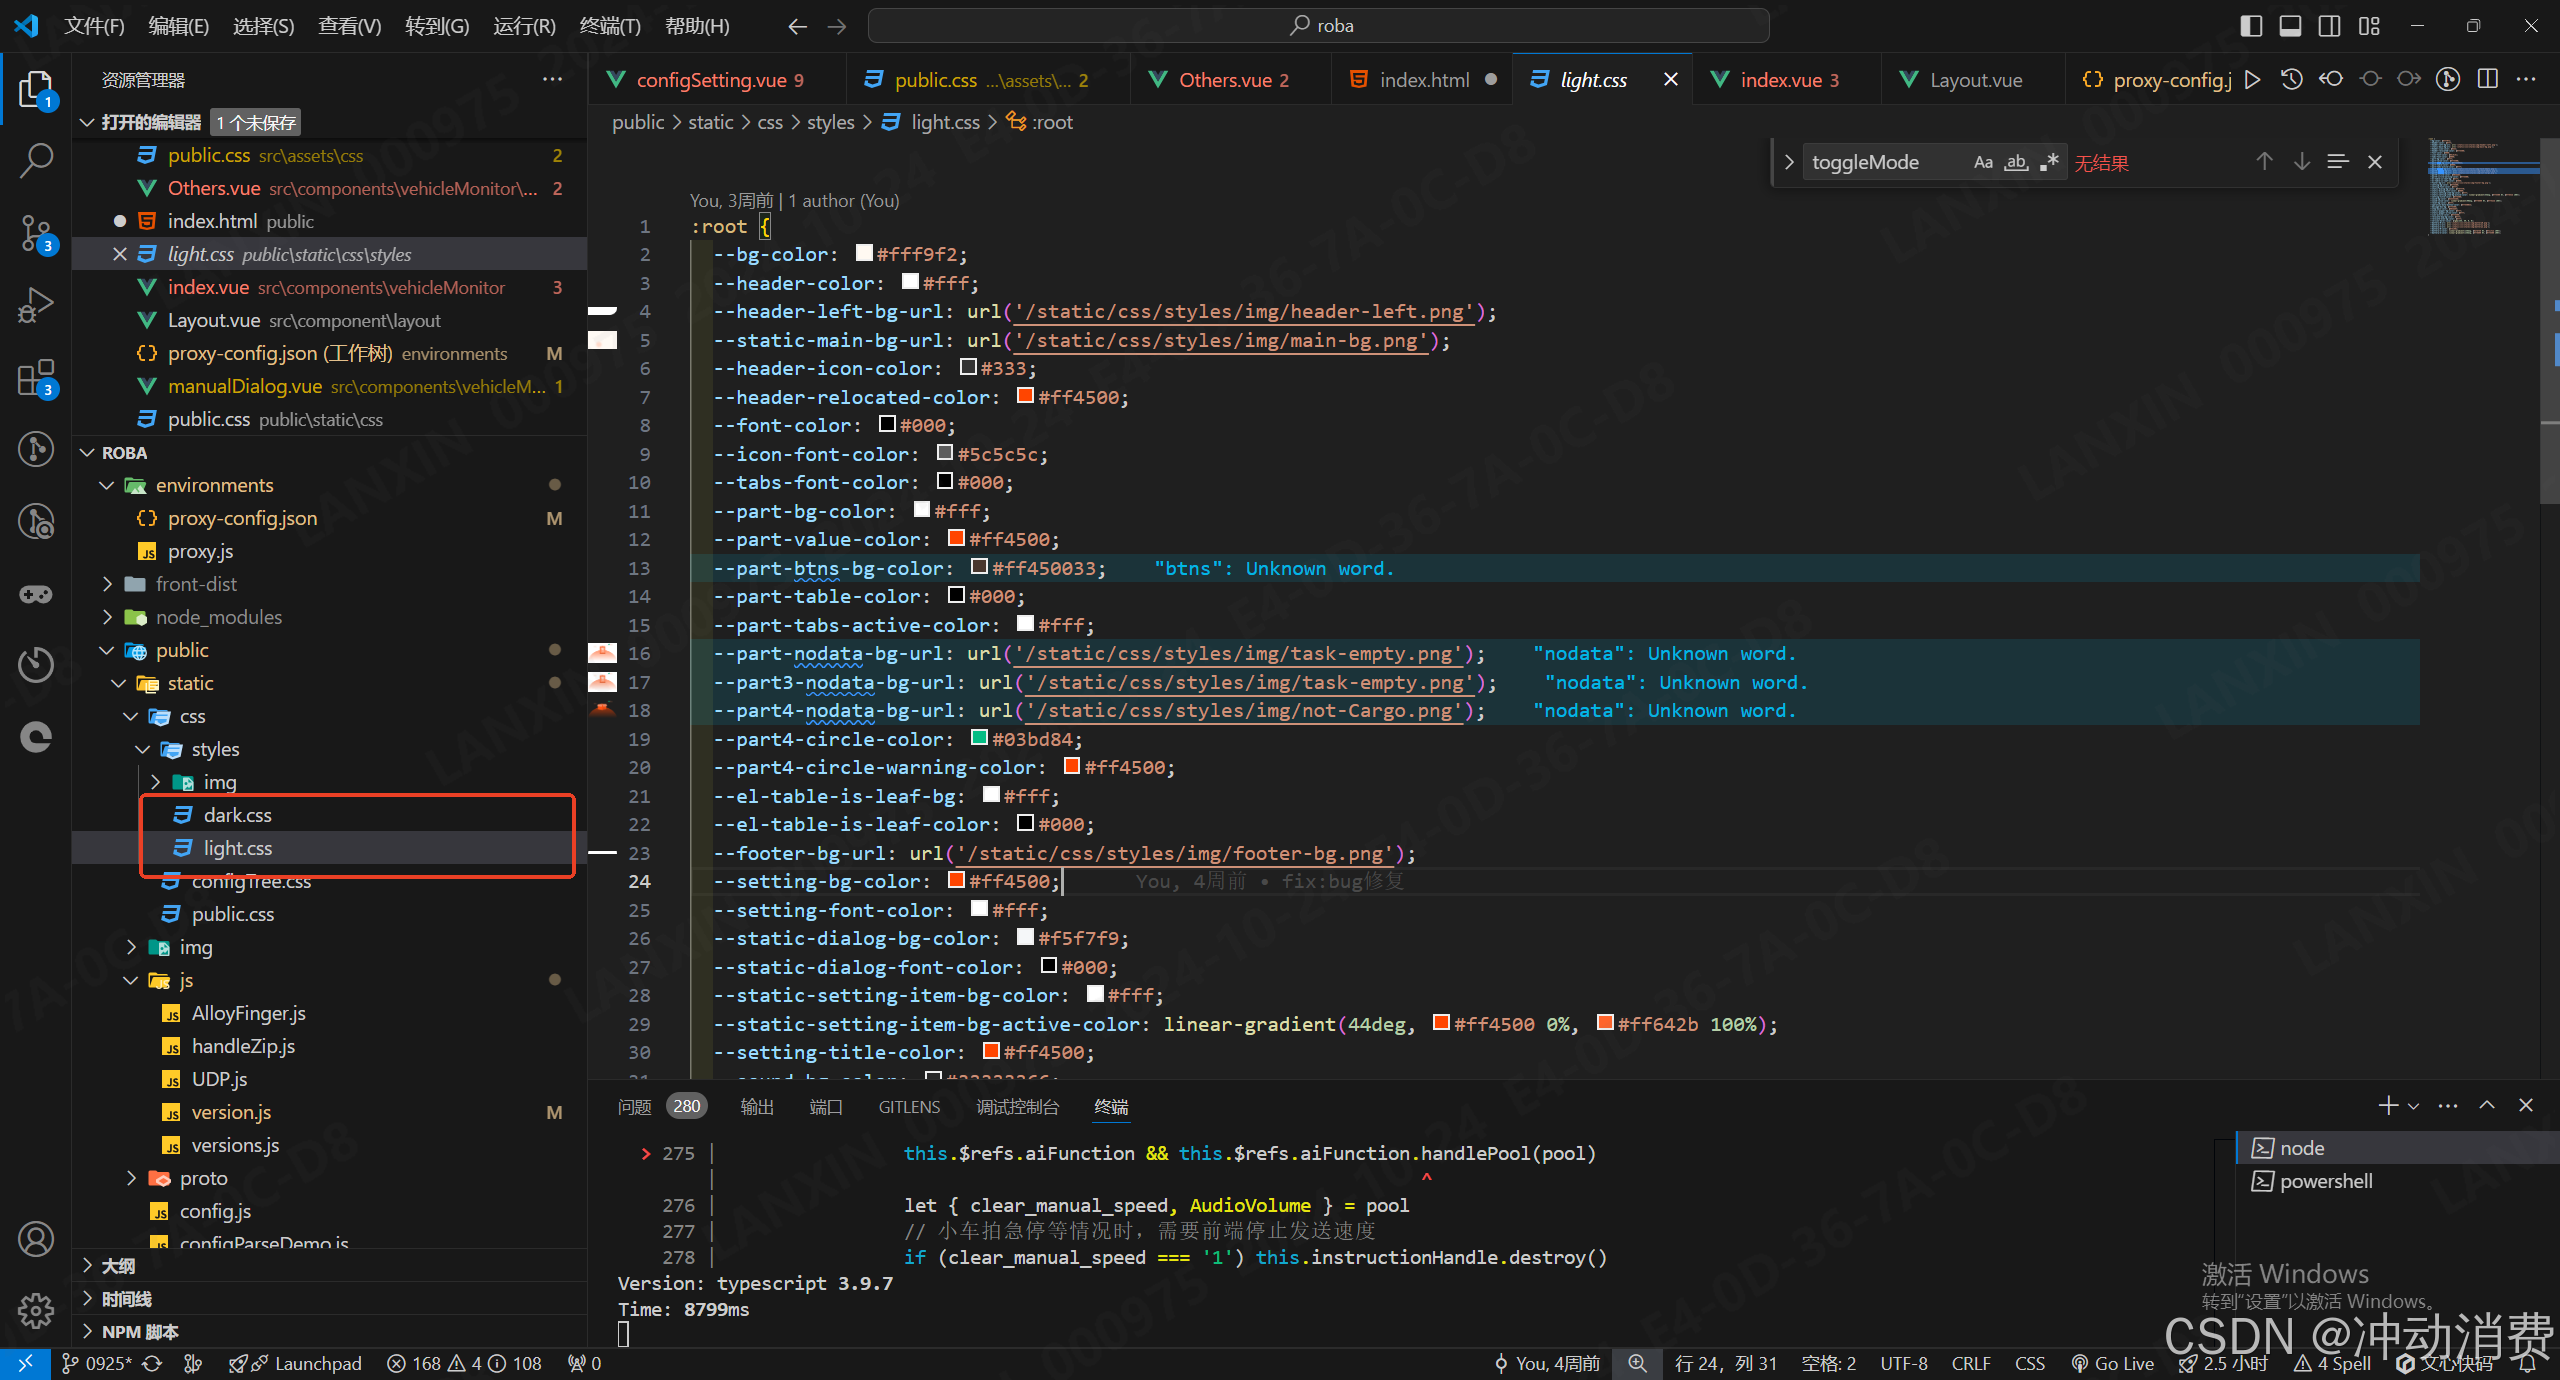Expand the replace toggle in find widget
The width and height of the screenshot is (2560, 1380).
pyautogui.click(x=1788, y=162)
